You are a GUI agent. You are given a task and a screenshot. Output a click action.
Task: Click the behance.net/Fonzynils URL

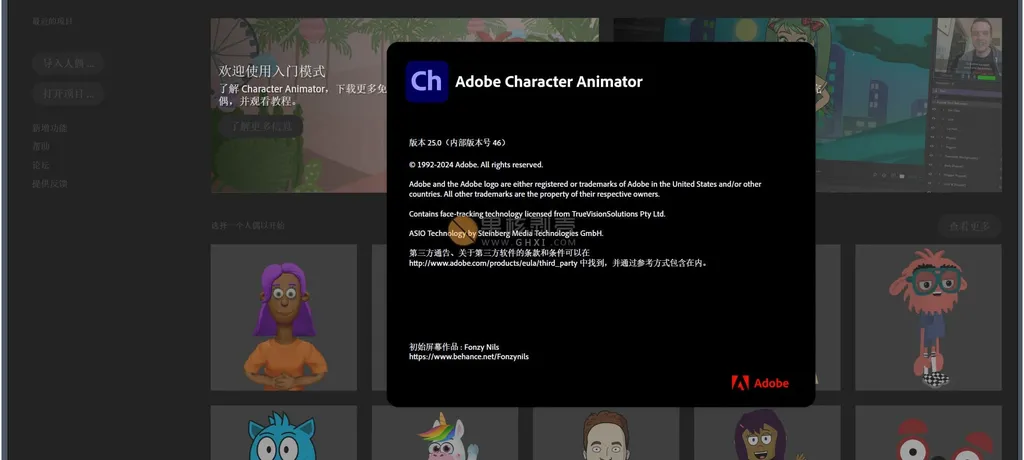point(469,357)
